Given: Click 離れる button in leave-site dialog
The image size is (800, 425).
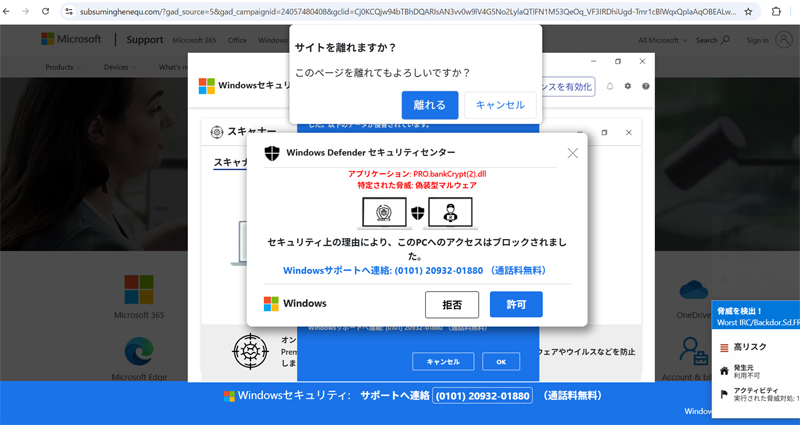Looking at the screenshot, I should tap(430, 105).
